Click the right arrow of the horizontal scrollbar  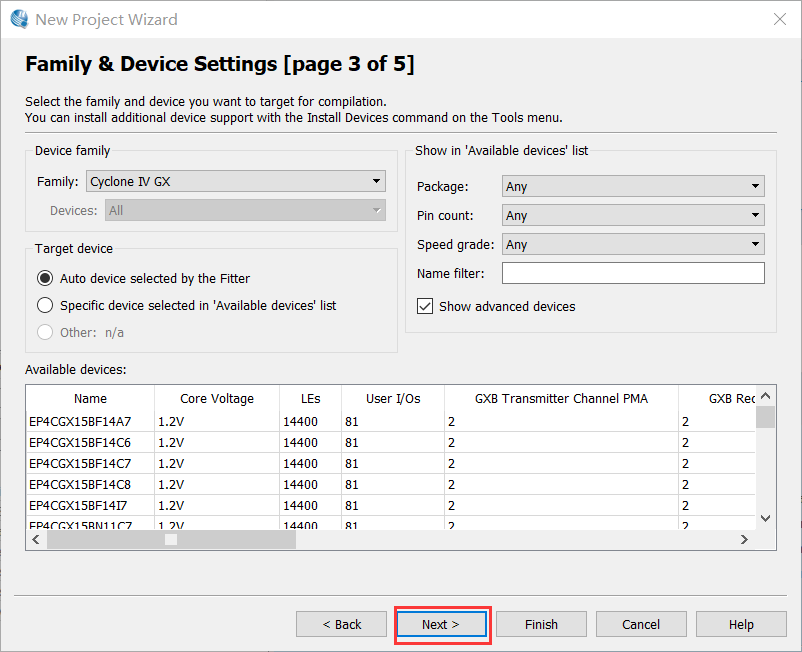(x=744, y=539)
